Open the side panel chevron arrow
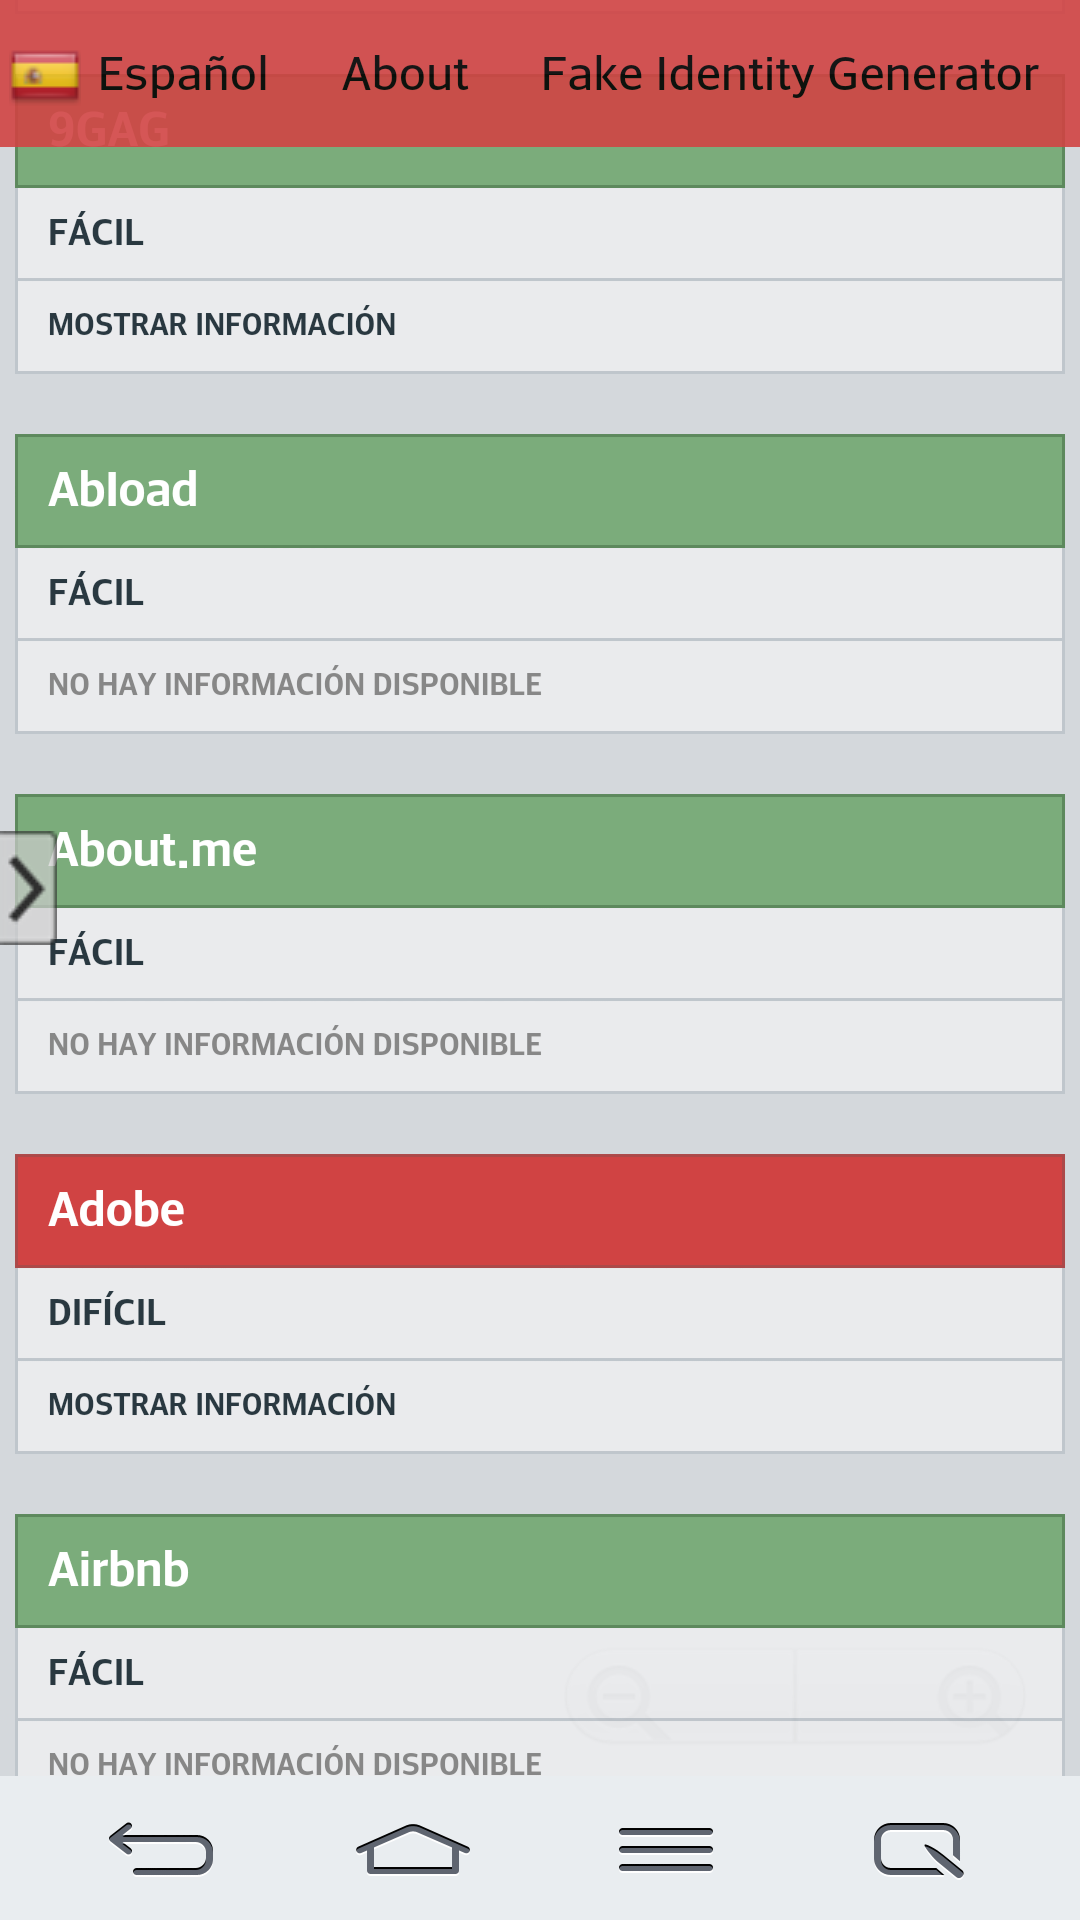Screen dimensions: 1080x1920 click(27, 888)
